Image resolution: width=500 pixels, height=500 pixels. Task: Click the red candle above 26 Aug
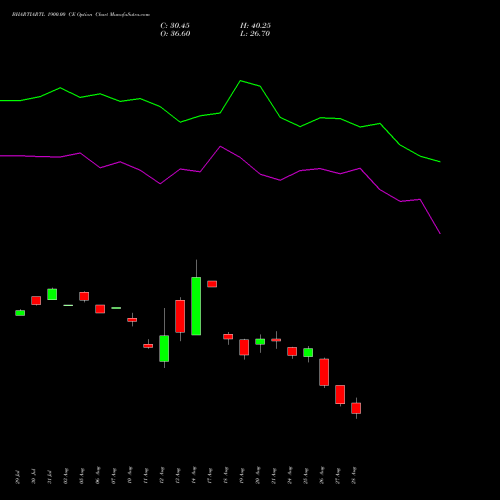(324, 372)
